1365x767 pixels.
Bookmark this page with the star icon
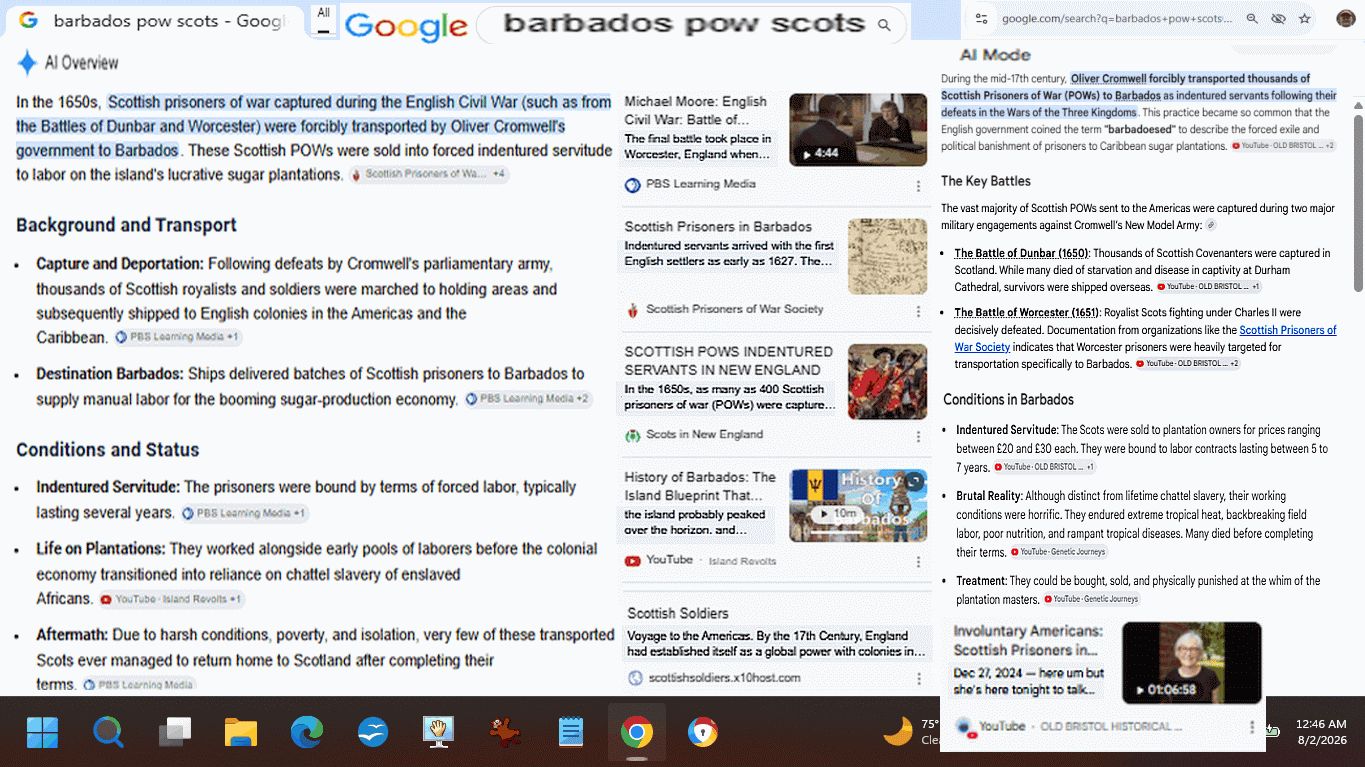(x=1304, y=19)
